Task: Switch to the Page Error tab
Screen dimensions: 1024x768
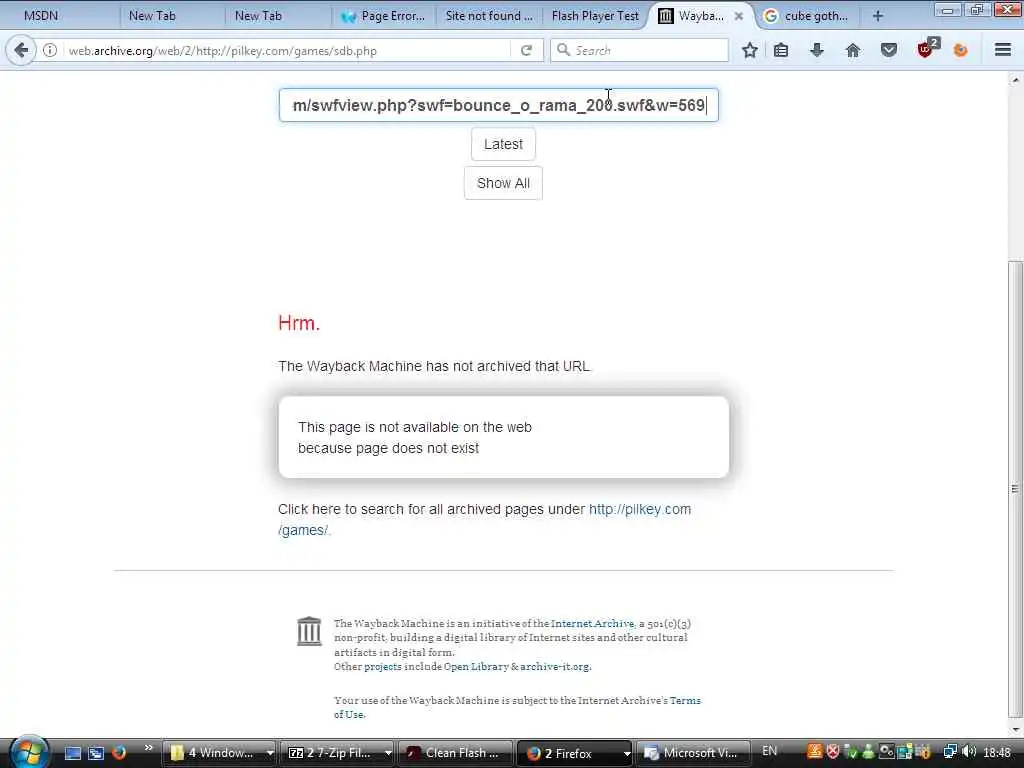Action: [383, 16]
